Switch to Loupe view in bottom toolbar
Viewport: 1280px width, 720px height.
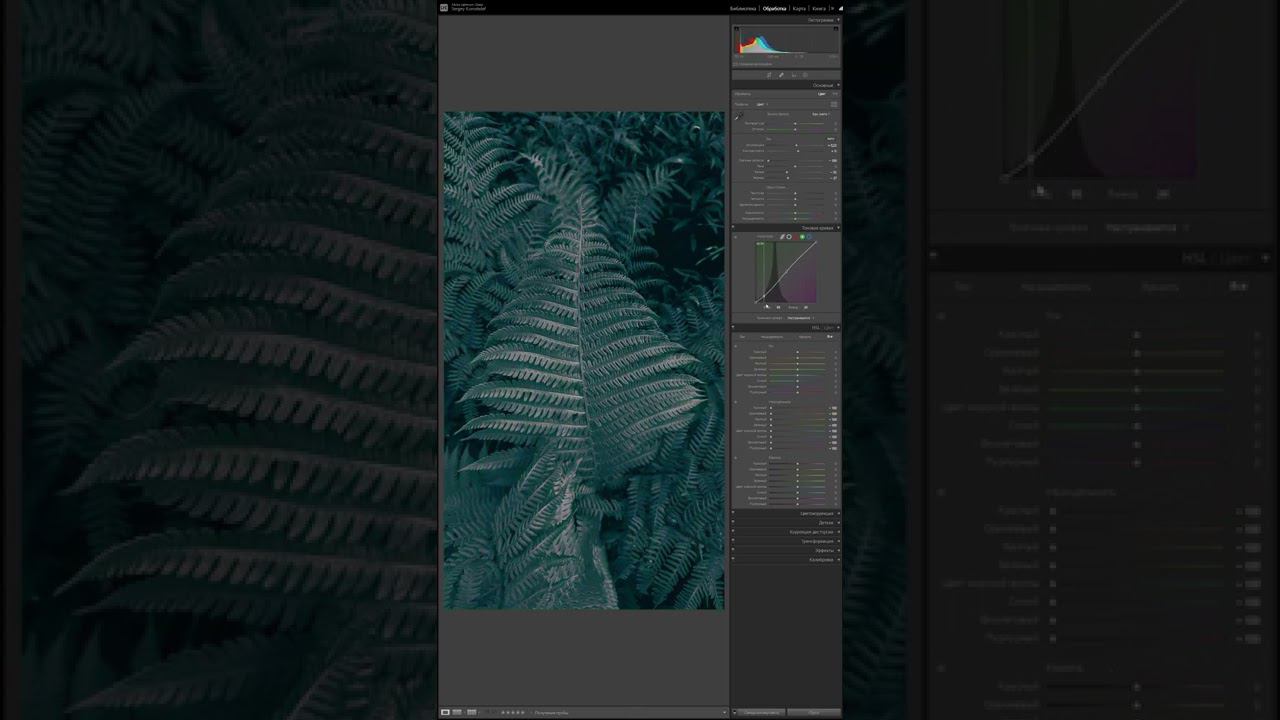click(445, 712)
